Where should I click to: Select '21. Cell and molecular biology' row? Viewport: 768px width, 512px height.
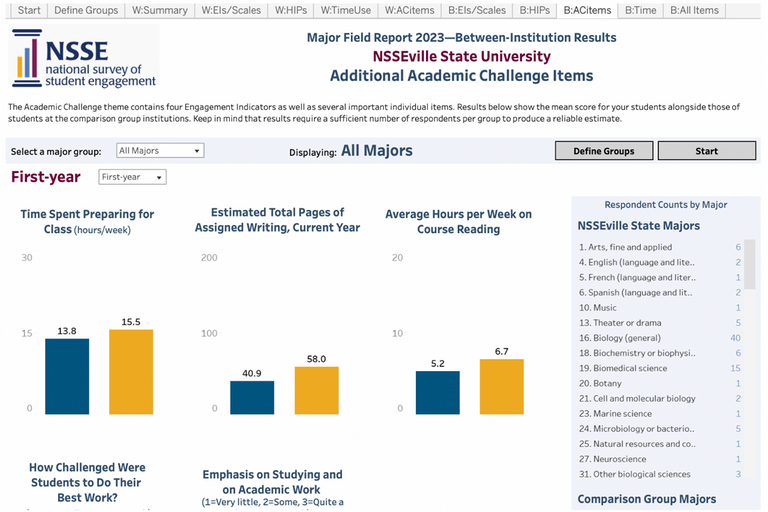click(659, 398)
